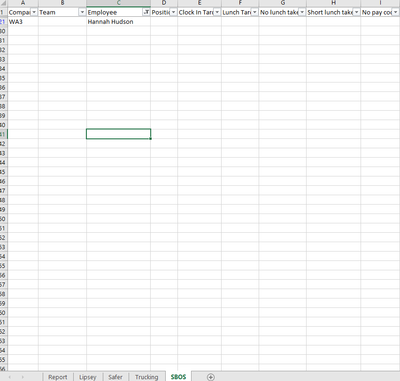The width and height of the screenshot is (400, 381).
Task: Select the Hannah Hudson cell
Action: click(x=118, y=22)
